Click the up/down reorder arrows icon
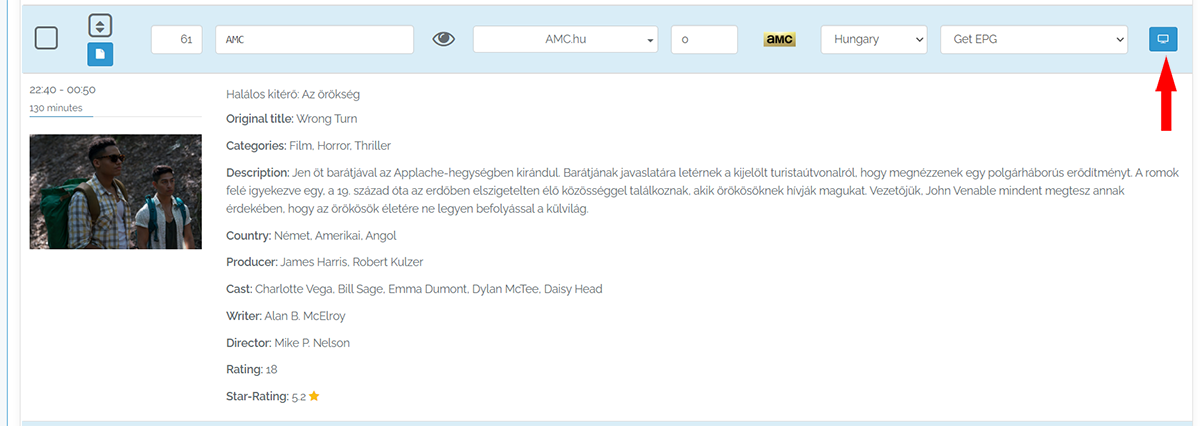The image size is (1200, 426). click(x=100, y=26)
